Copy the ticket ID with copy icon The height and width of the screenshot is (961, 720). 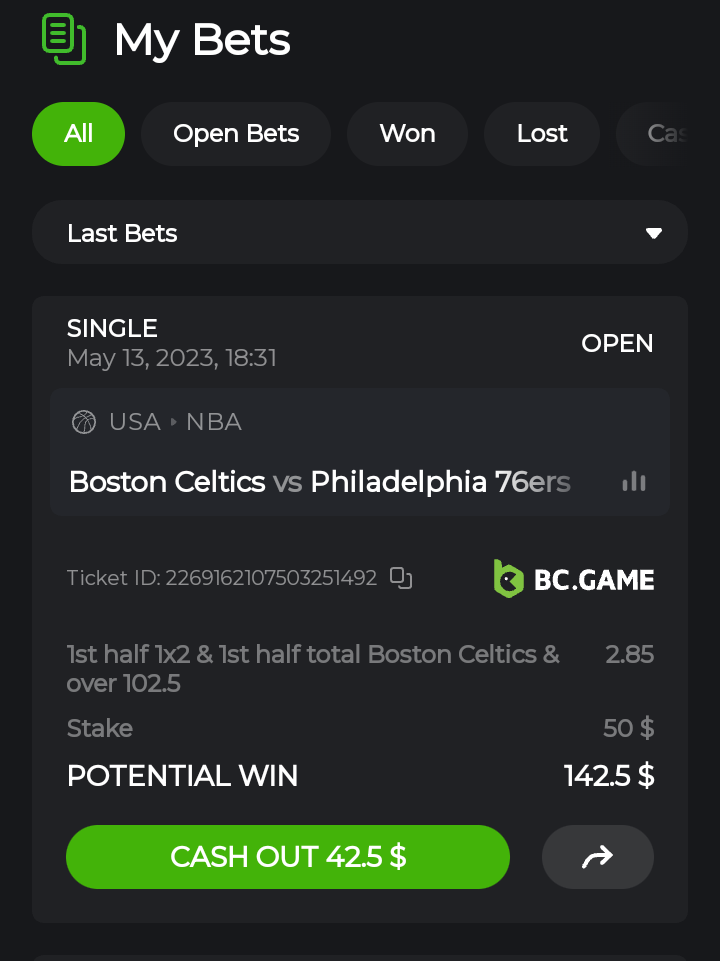(401, 578)
